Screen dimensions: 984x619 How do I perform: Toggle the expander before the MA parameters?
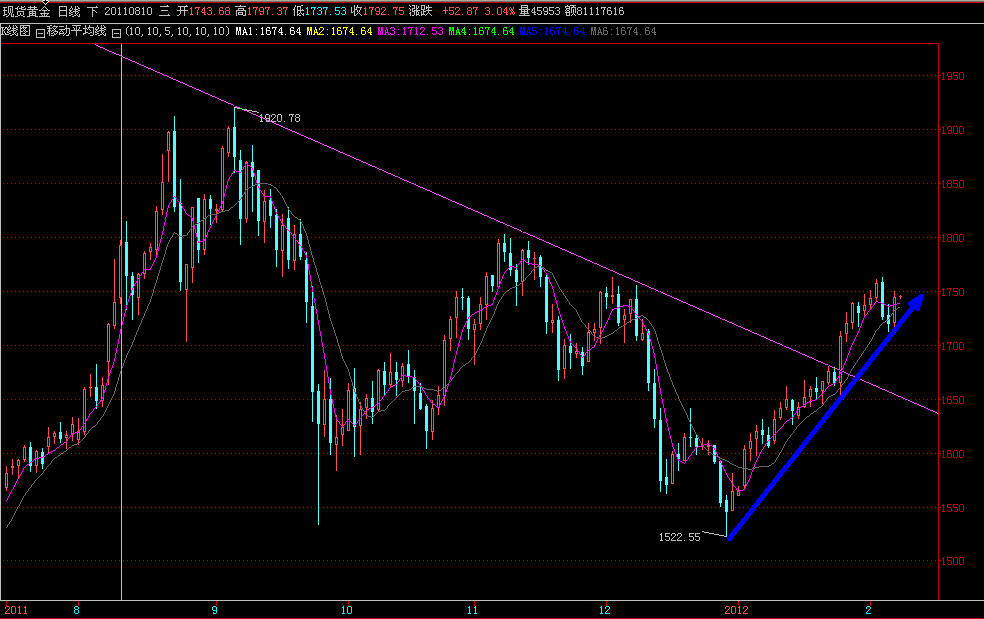116,33
